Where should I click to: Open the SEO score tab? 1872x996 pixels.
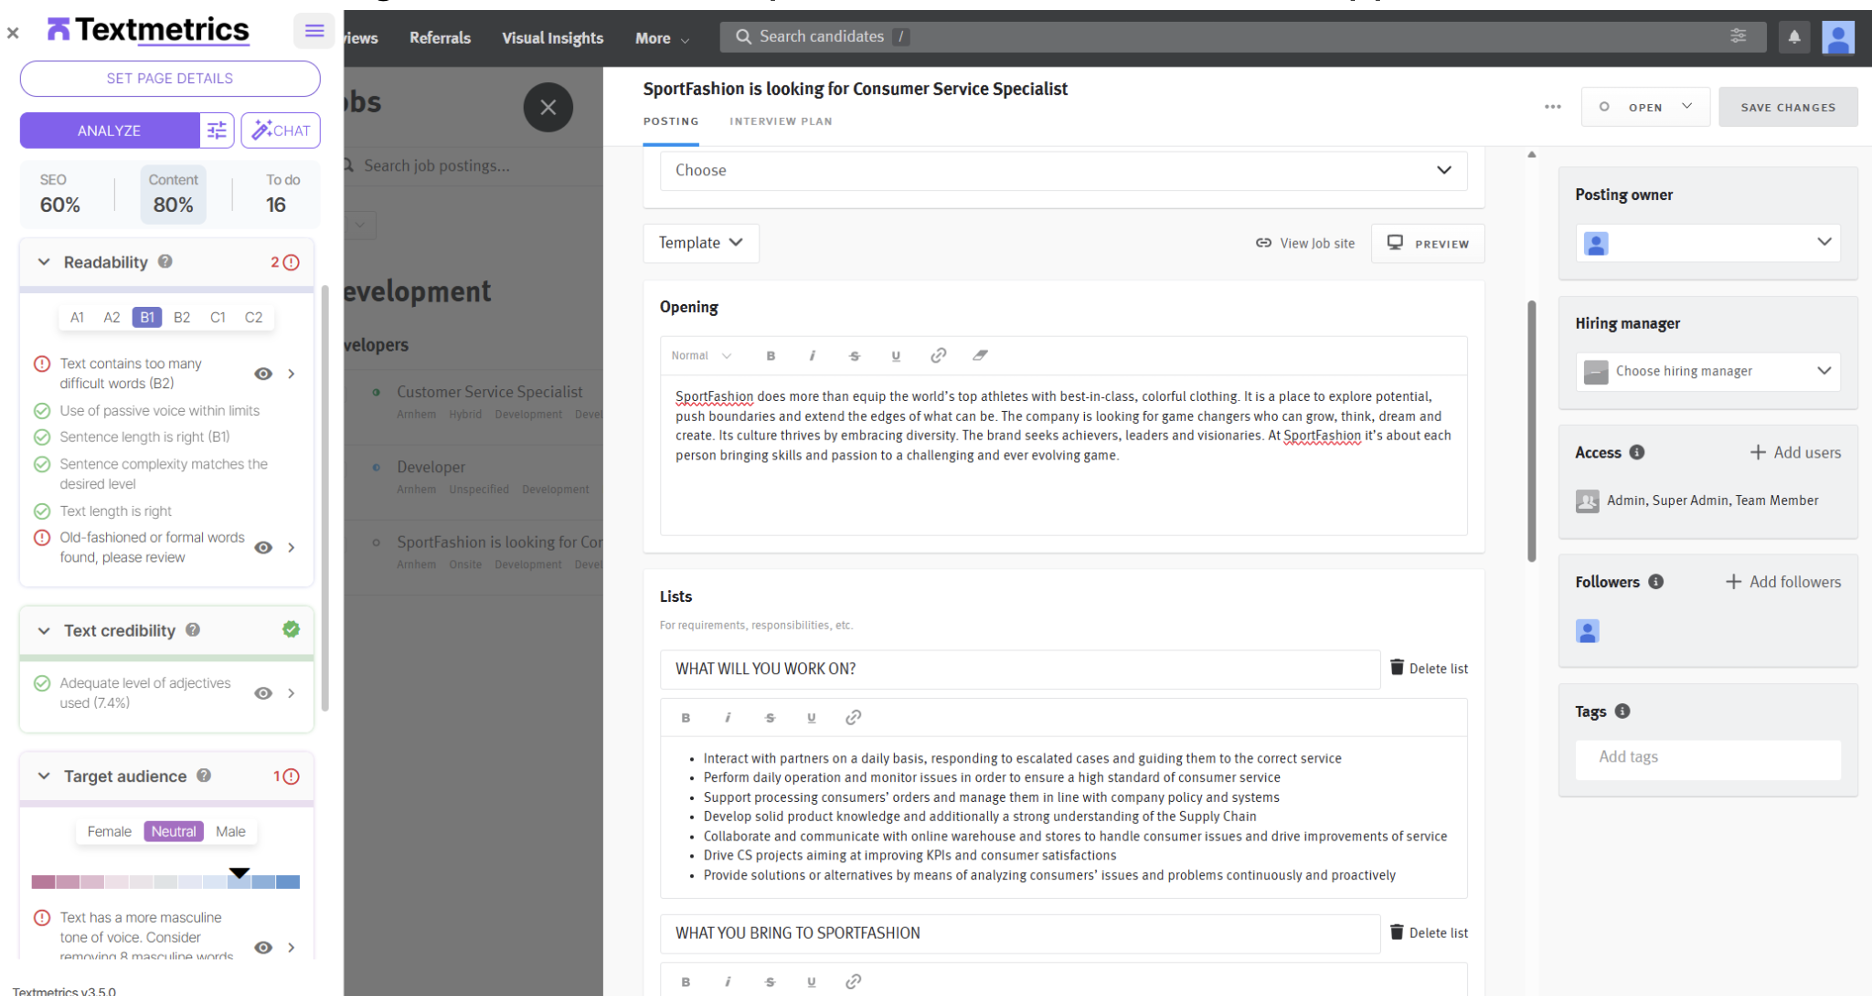[60, 194]
